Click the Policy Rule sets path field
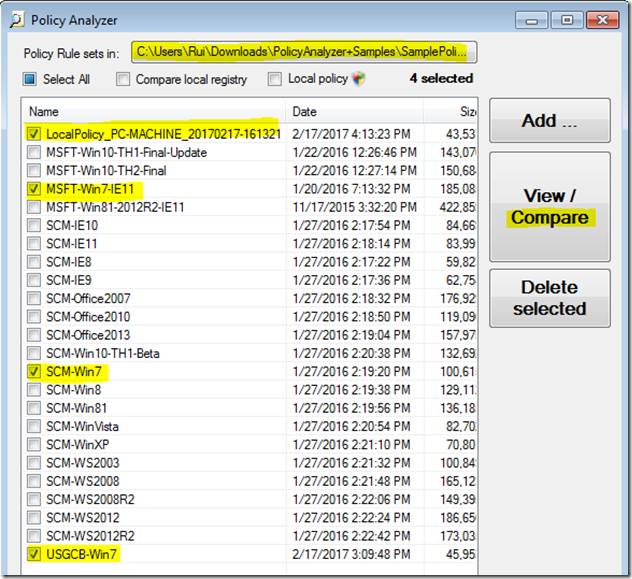Viewport: 632px width, 579px height. (x=304, y=52)
